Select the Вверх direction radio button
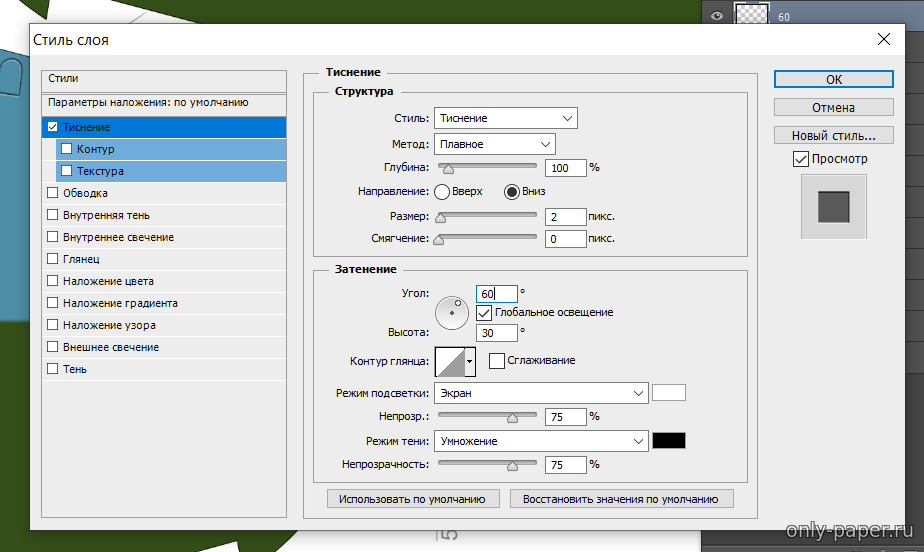 (x=442, y=192)
